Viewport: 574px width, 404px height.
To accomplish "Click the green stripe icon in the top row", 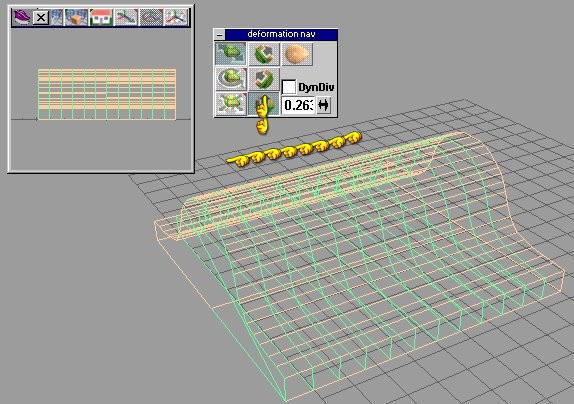I will [x=264, y=54].
